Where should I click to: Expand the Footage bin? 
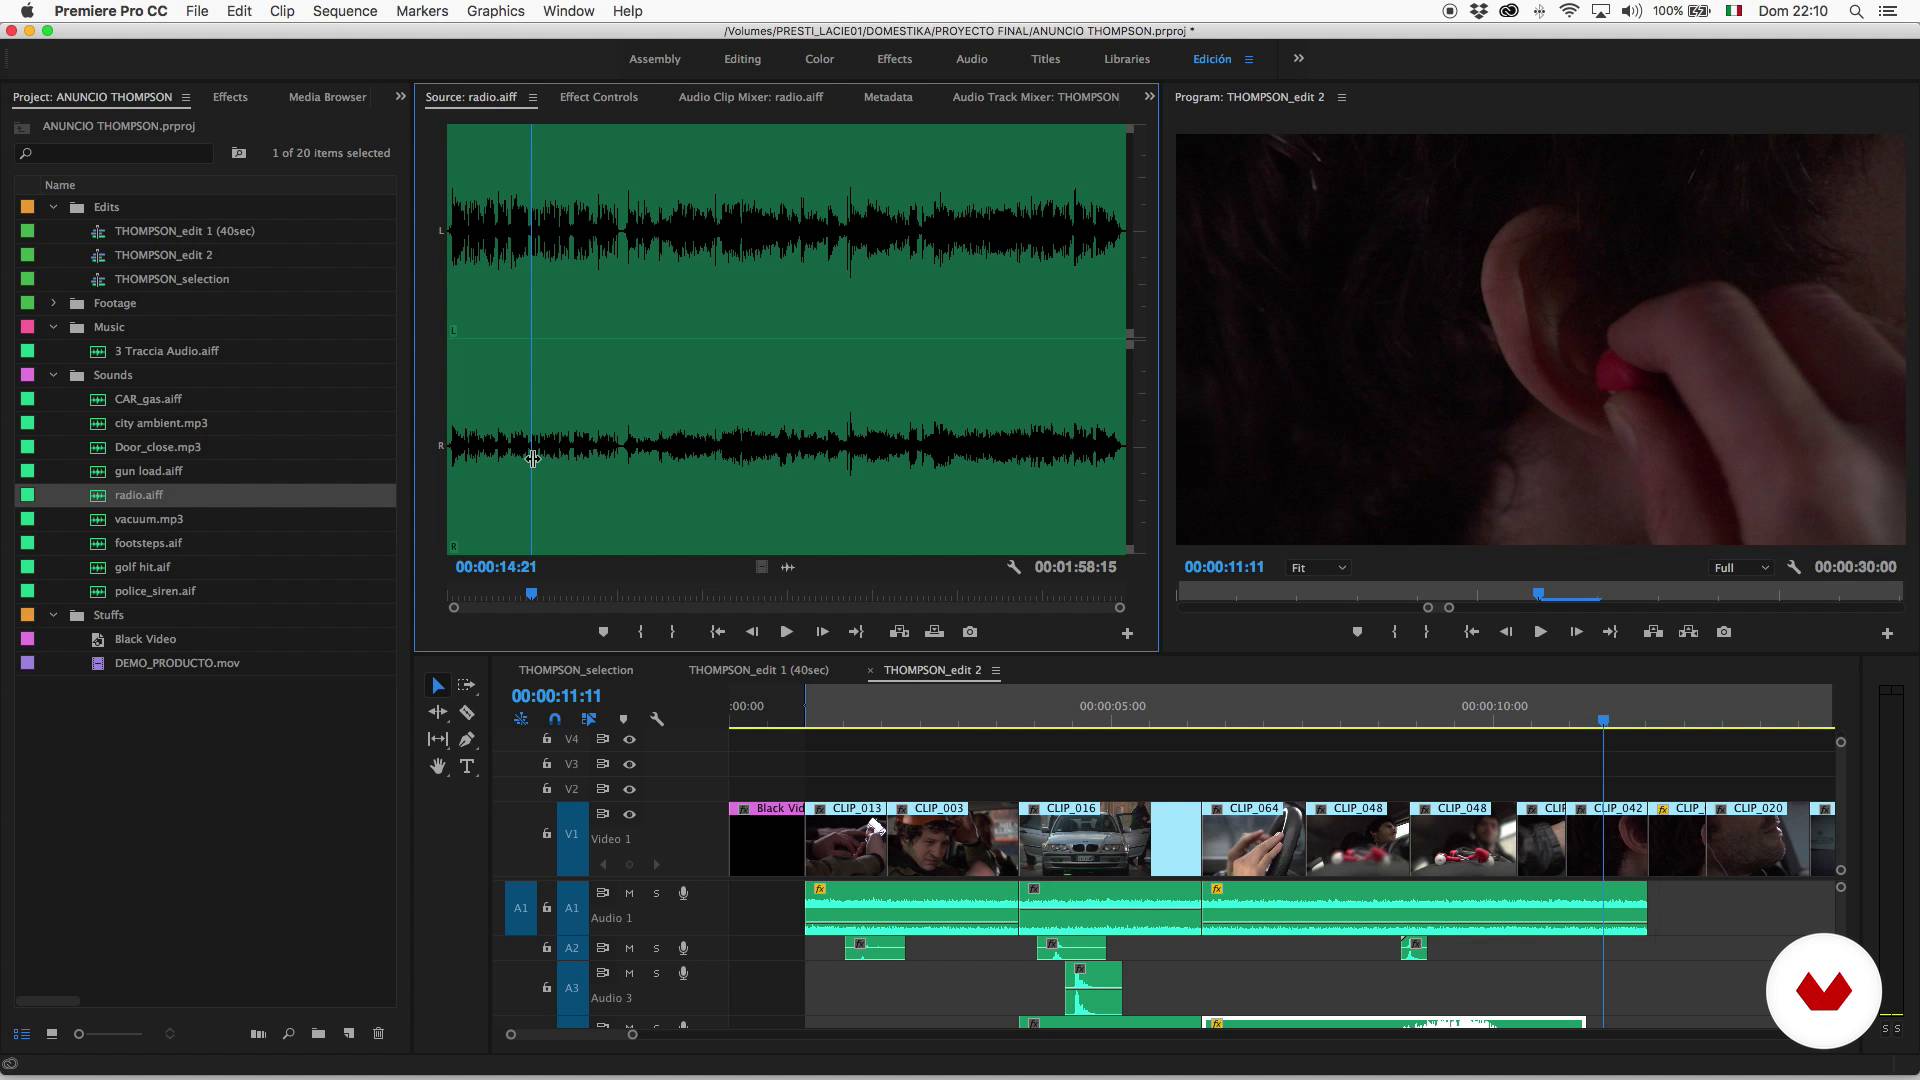[x=53, y=303]
